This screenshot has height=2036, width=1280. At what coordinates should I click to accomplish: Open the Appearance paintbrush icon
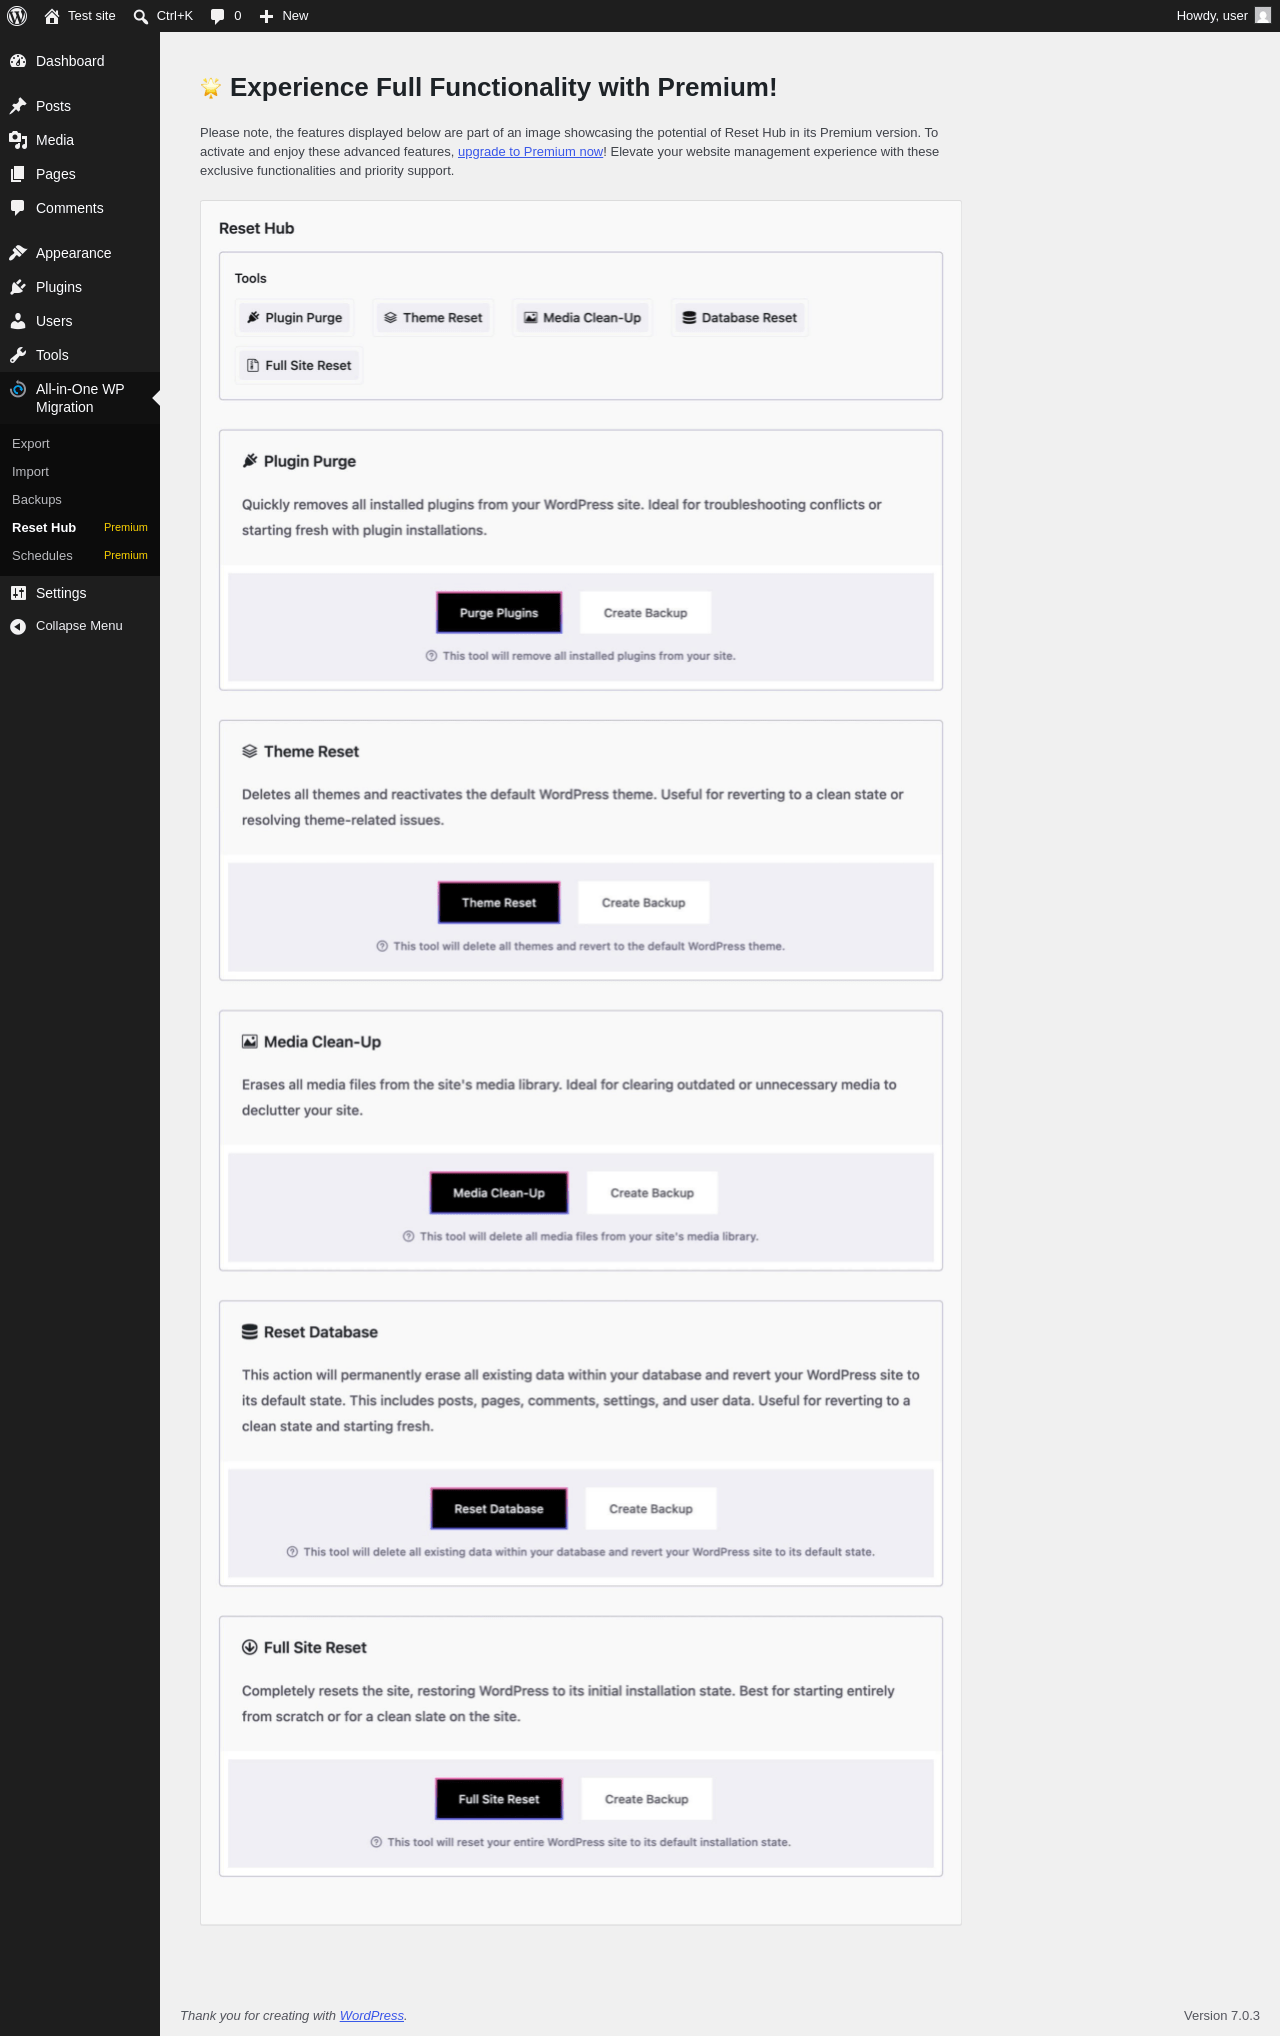[x=18, y=253]
